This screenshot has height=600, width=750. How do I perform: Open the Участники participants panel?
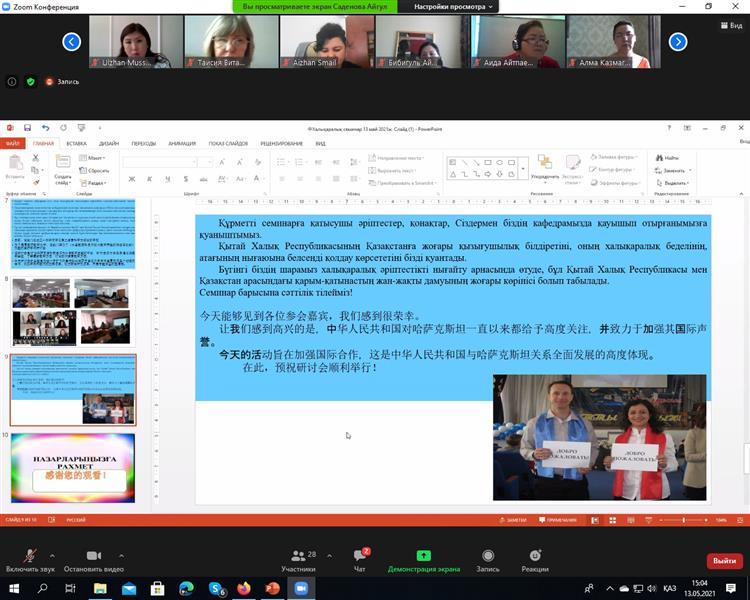298,556
